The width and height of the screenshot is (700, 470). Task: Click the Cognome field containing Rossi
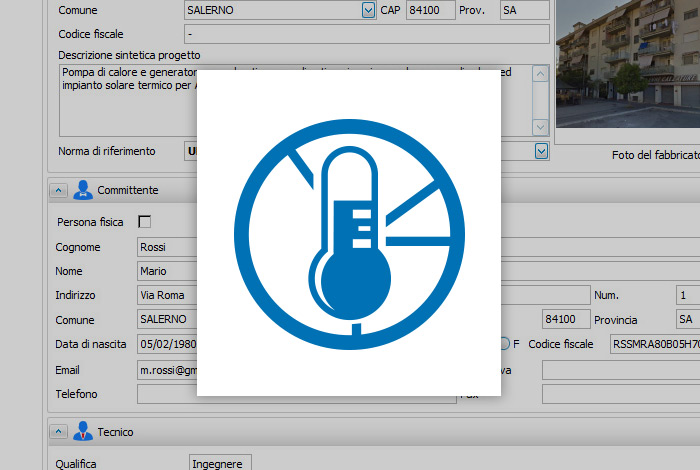click(166, 247)
